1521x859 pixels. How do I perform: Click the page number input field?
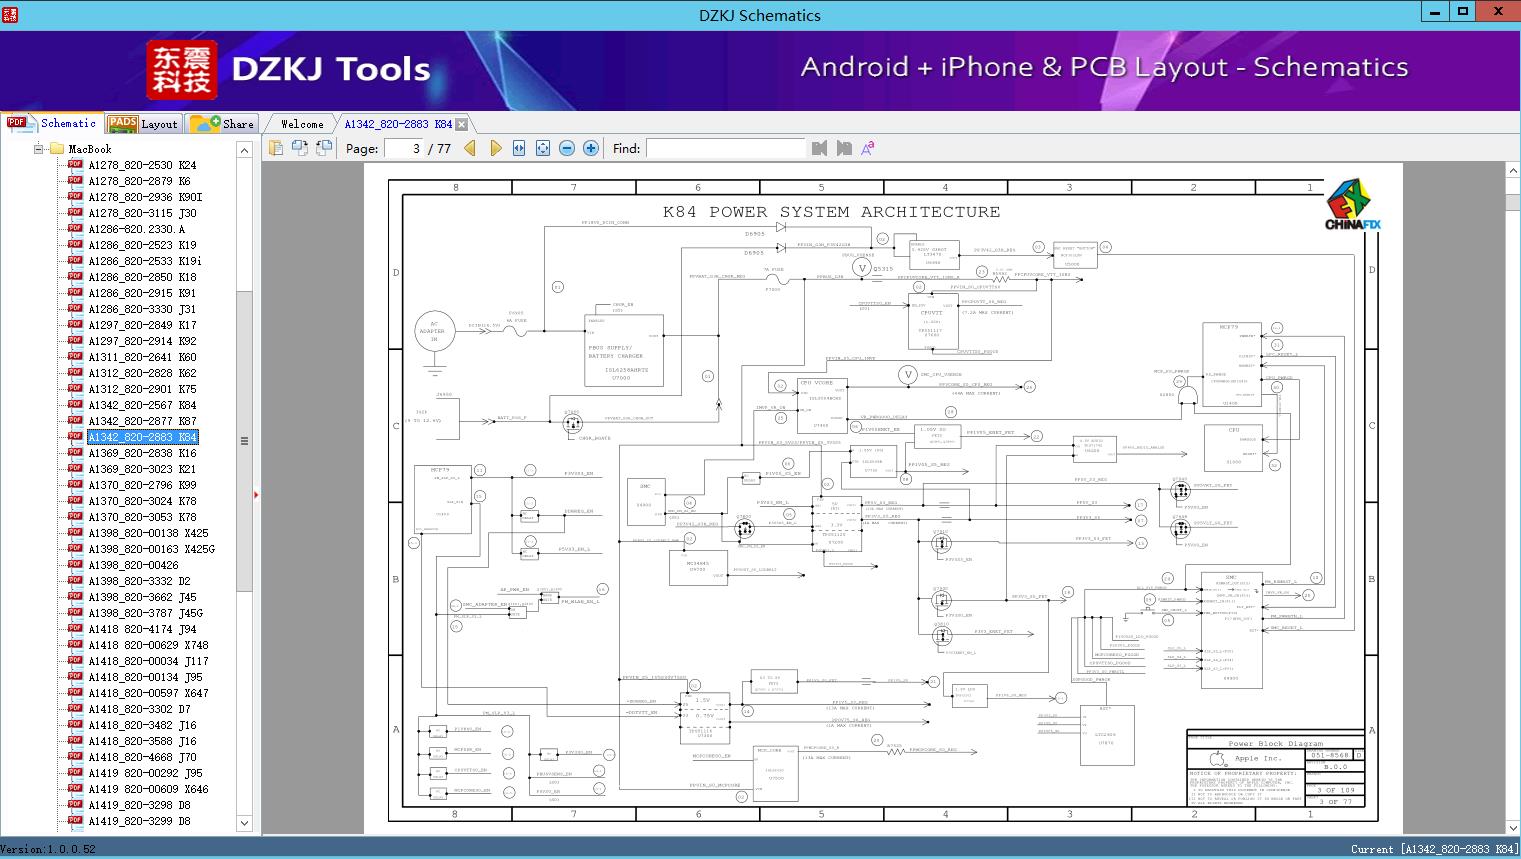pos(404,148)
